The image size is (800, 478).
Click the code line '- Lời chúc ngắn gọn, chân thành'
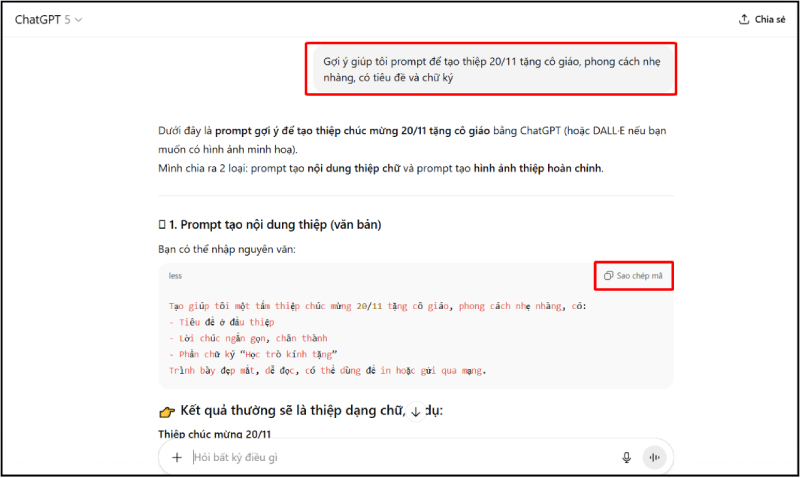point(248,338)
